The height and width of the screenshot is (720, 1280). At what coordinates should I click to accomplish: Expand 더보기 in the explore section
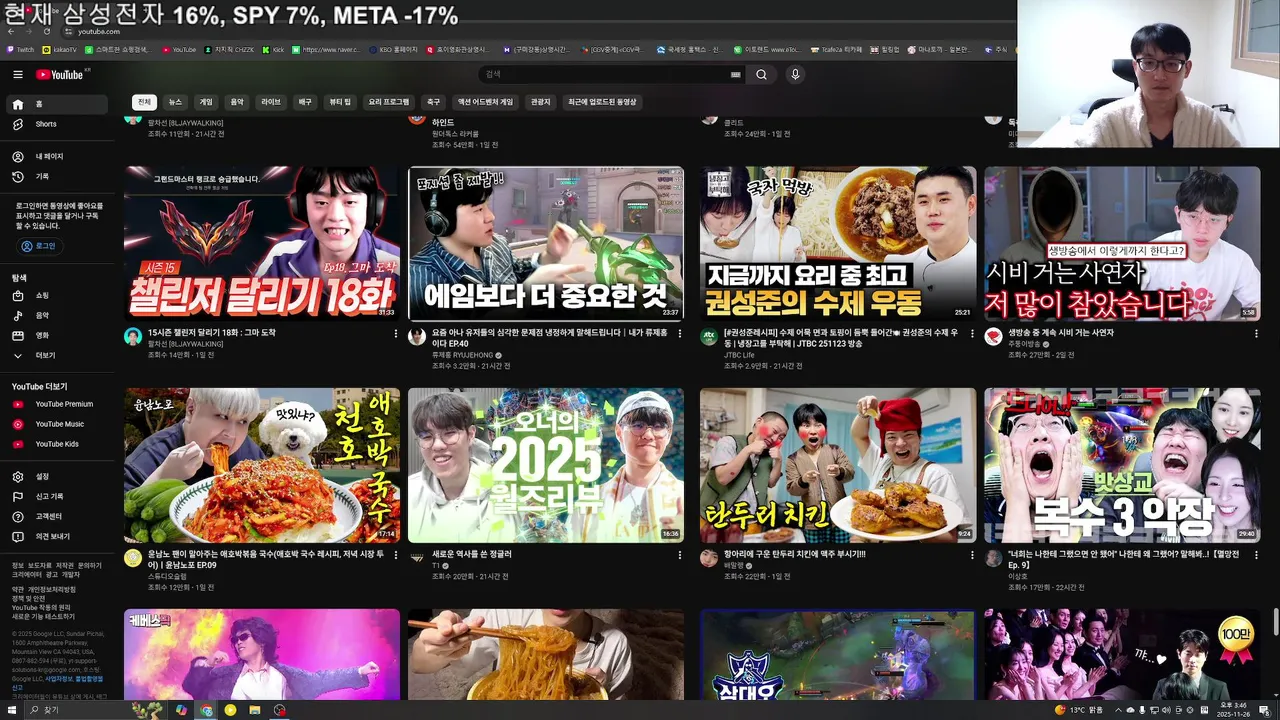[58, 356]
